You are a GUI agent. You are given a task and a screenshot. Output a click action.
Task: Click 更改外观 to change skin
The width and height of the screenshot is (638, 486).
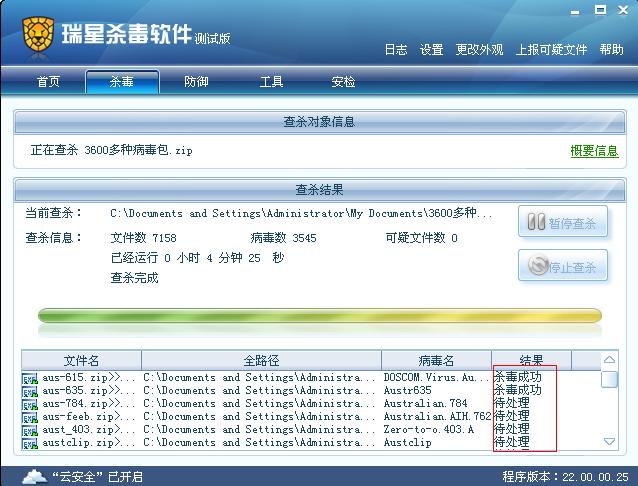(x=479, y=50)
